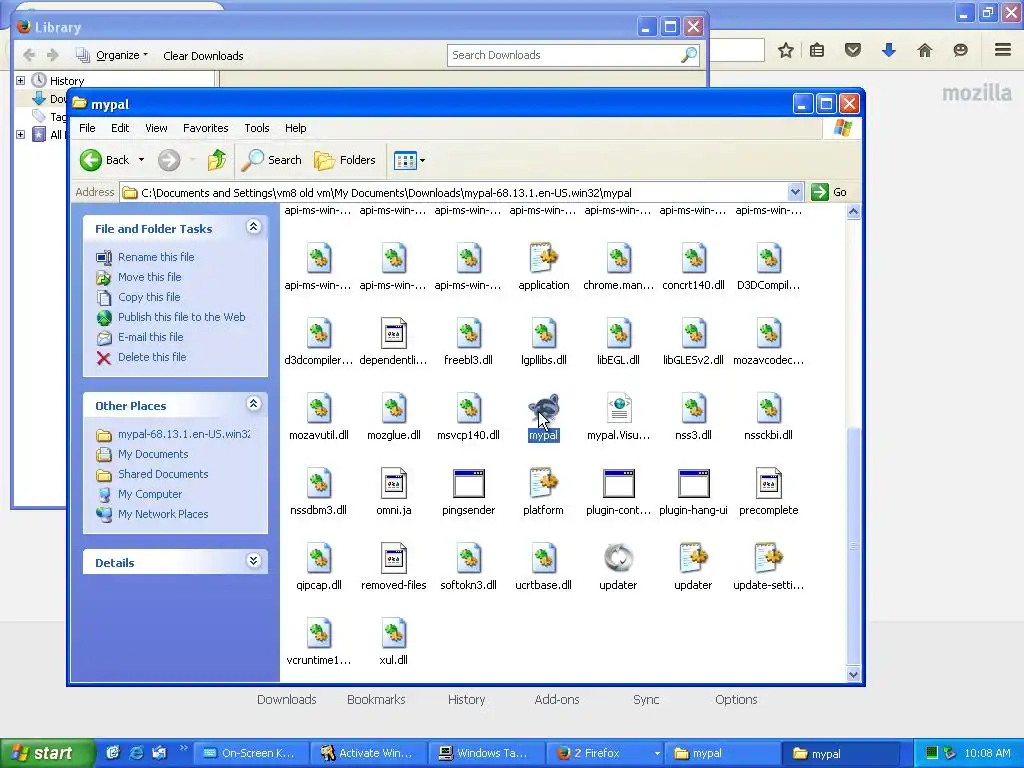1024x768 pixels.
Task: Select the mypal.VisualElementsManifest file icon
Action: [x=618, y=409]
